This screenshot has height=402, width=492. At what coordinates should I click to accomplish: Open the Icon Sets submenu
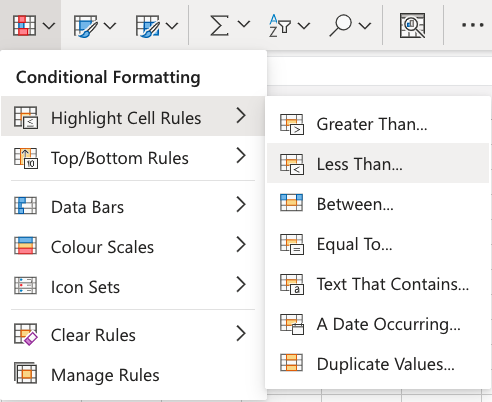(133, 287)
